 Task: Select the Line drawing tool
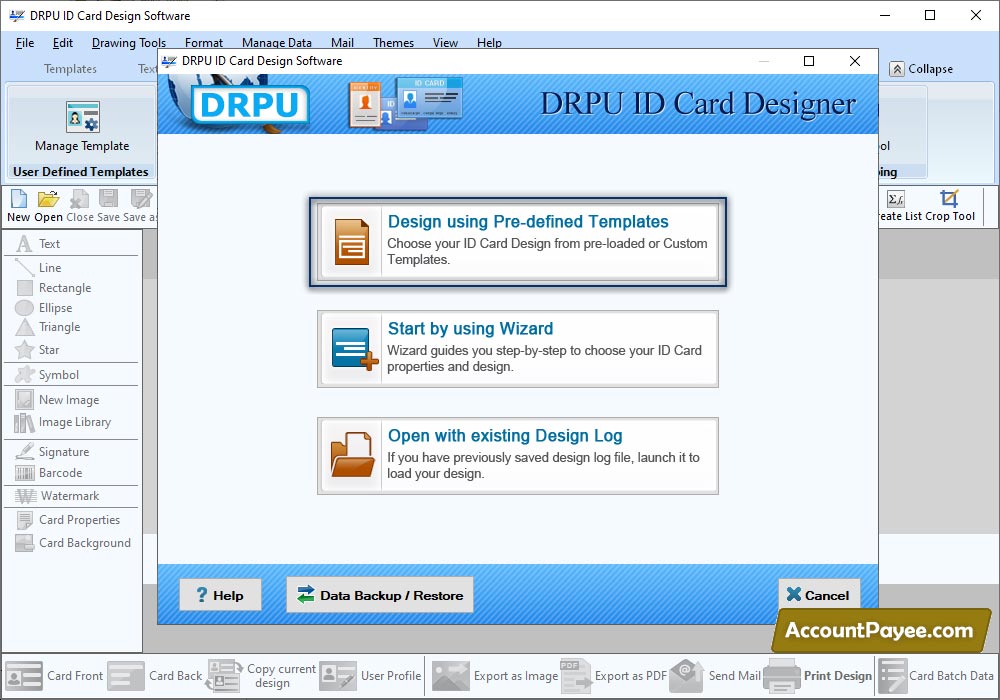coord(39,268)
